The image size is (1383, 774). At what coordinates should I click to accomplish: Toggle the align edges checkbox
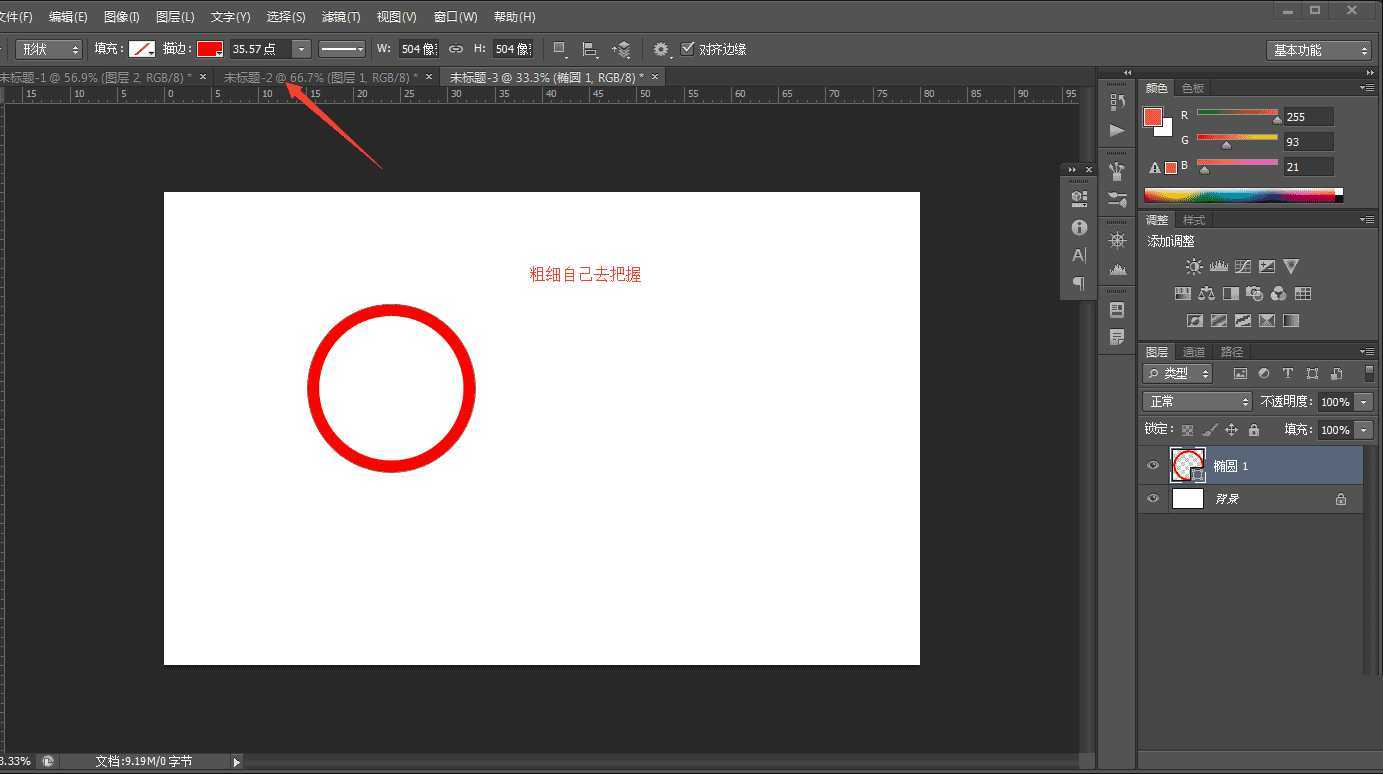(x=688, y=49)
